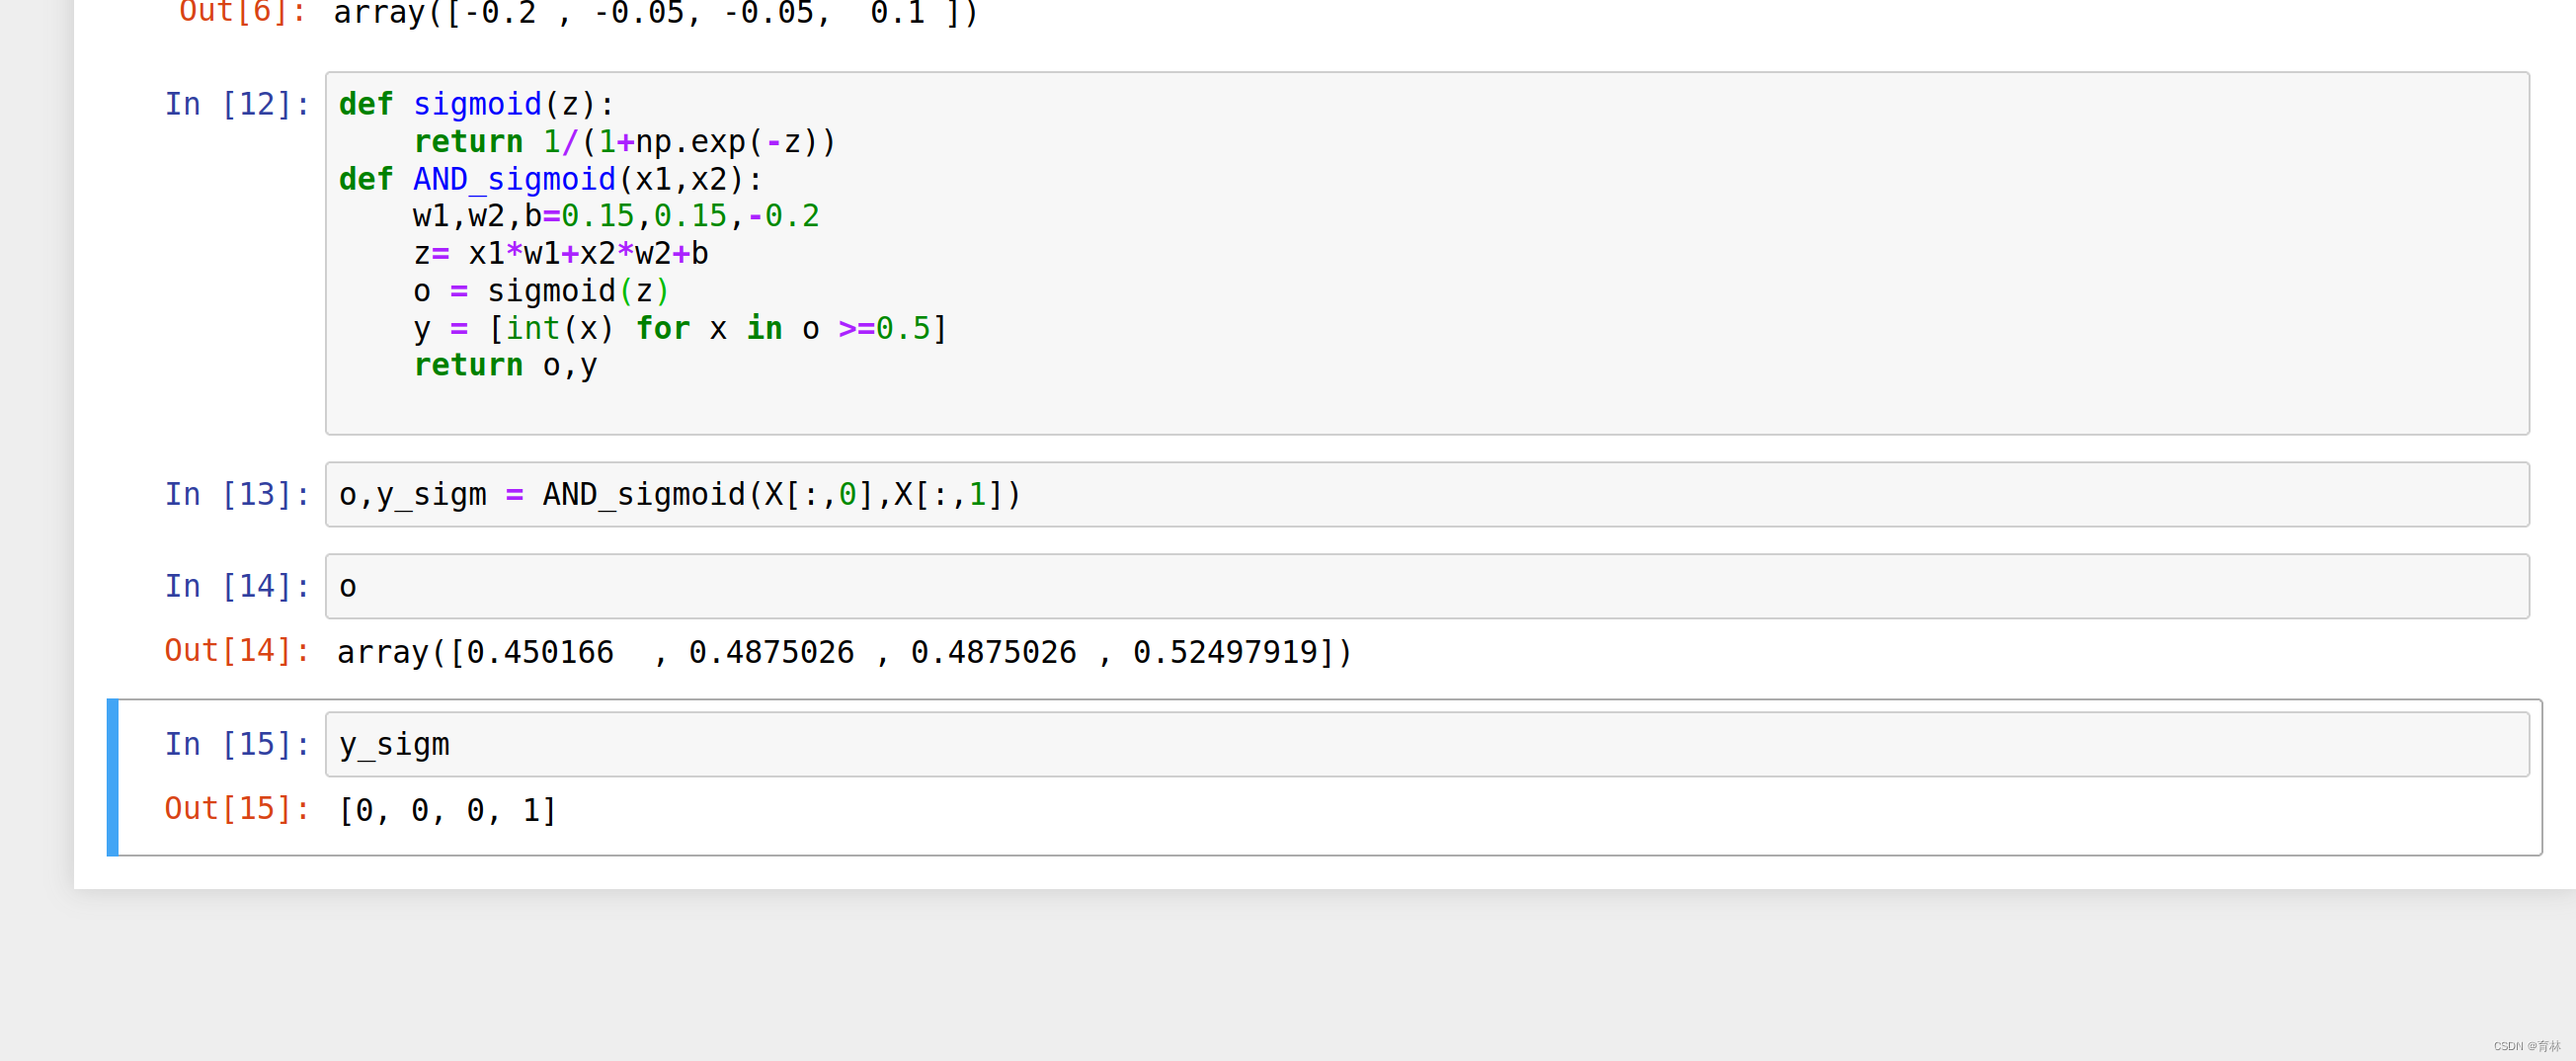Viewport: 2576px width, 1061px height.
Task: Click the line 'def sigmoid(z):'
Action: (x=477, y=104)
